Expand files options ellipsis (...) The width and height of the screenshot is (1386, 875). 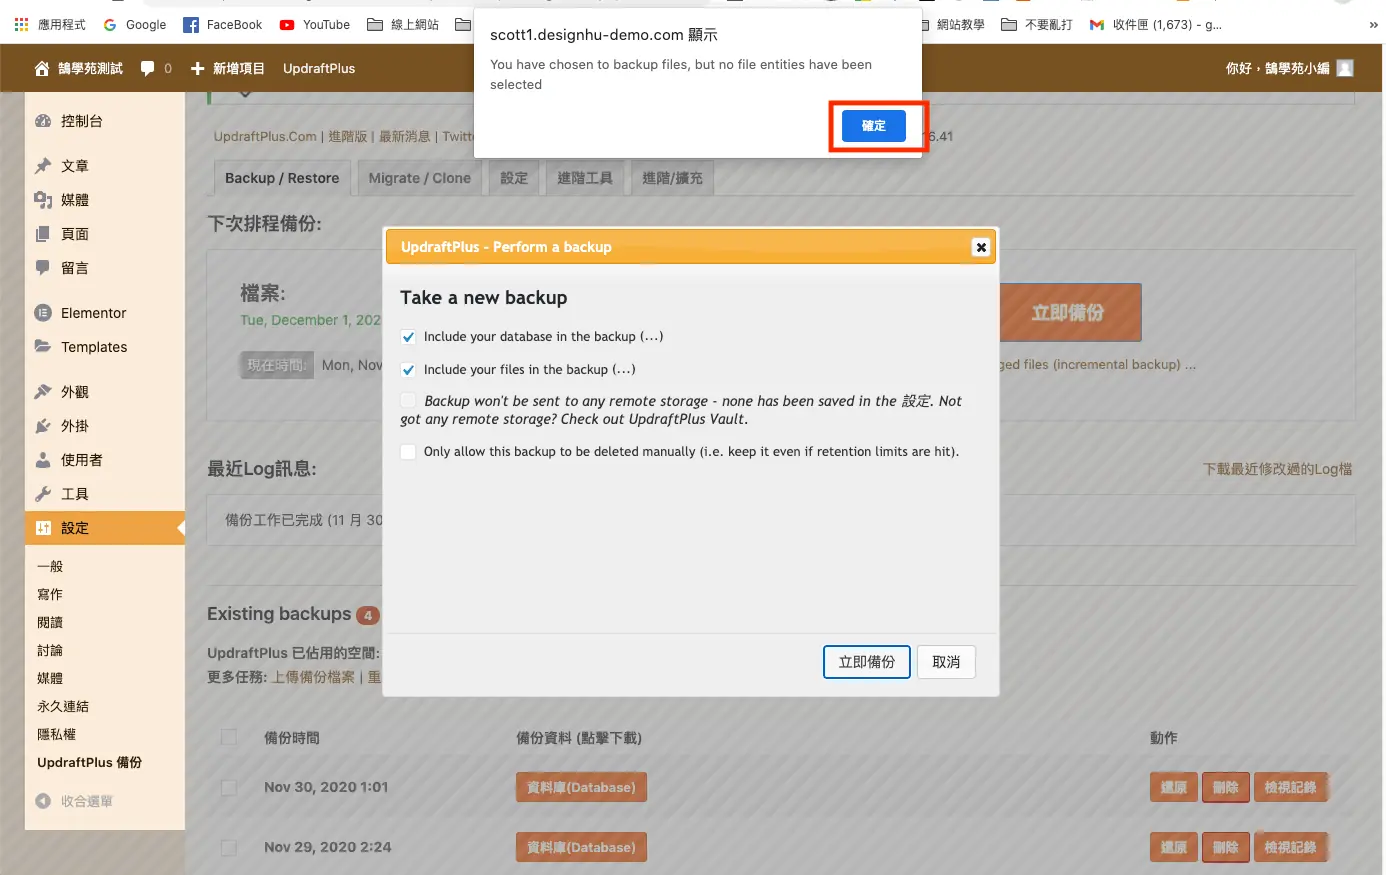point(624,370)
